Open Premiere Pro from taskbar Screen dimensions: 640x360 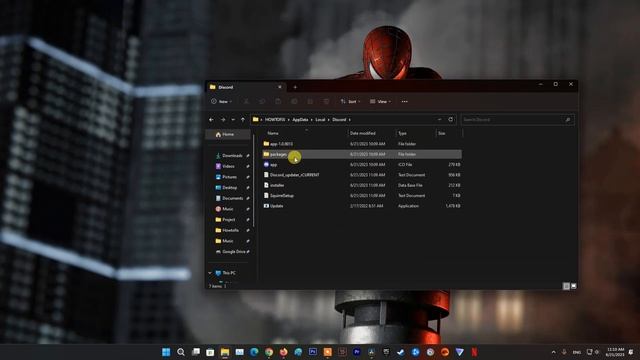[x=357, y=352]
